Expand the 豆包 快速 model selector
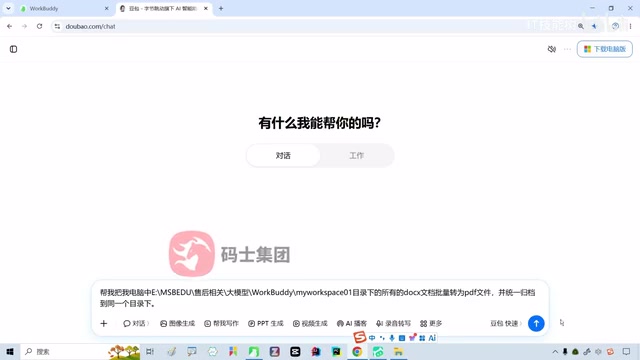The height and width of the screenshot is (360, 640). click(506, 323)
